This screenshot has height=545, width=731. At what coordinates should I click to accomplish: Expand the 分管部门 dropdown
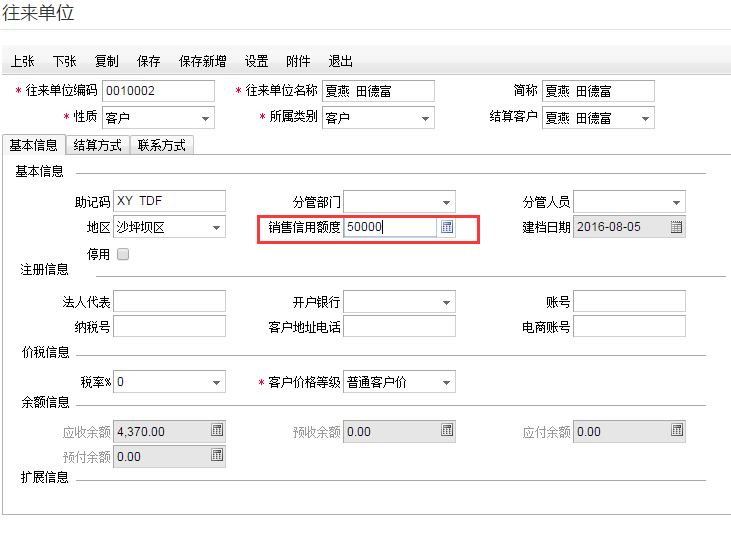(x=446, y=202)
